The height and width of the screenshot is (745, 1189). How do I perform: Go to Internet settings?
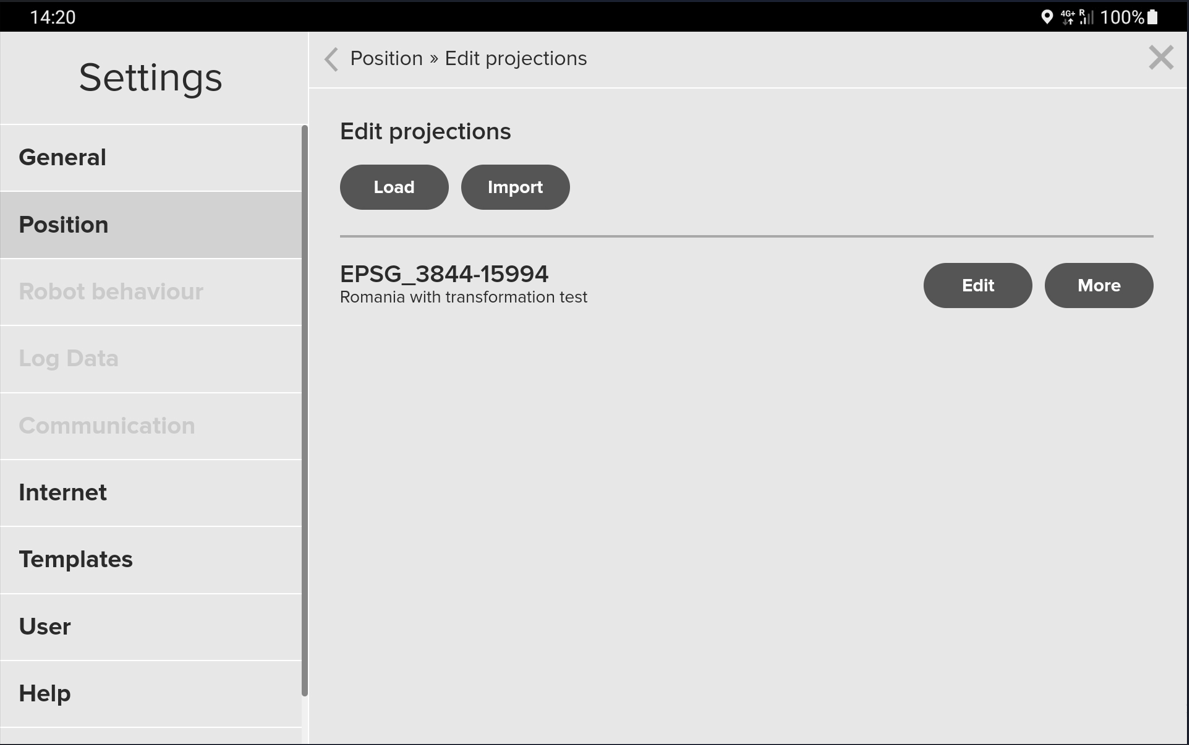pyautogui.click(x=151, y=493)
